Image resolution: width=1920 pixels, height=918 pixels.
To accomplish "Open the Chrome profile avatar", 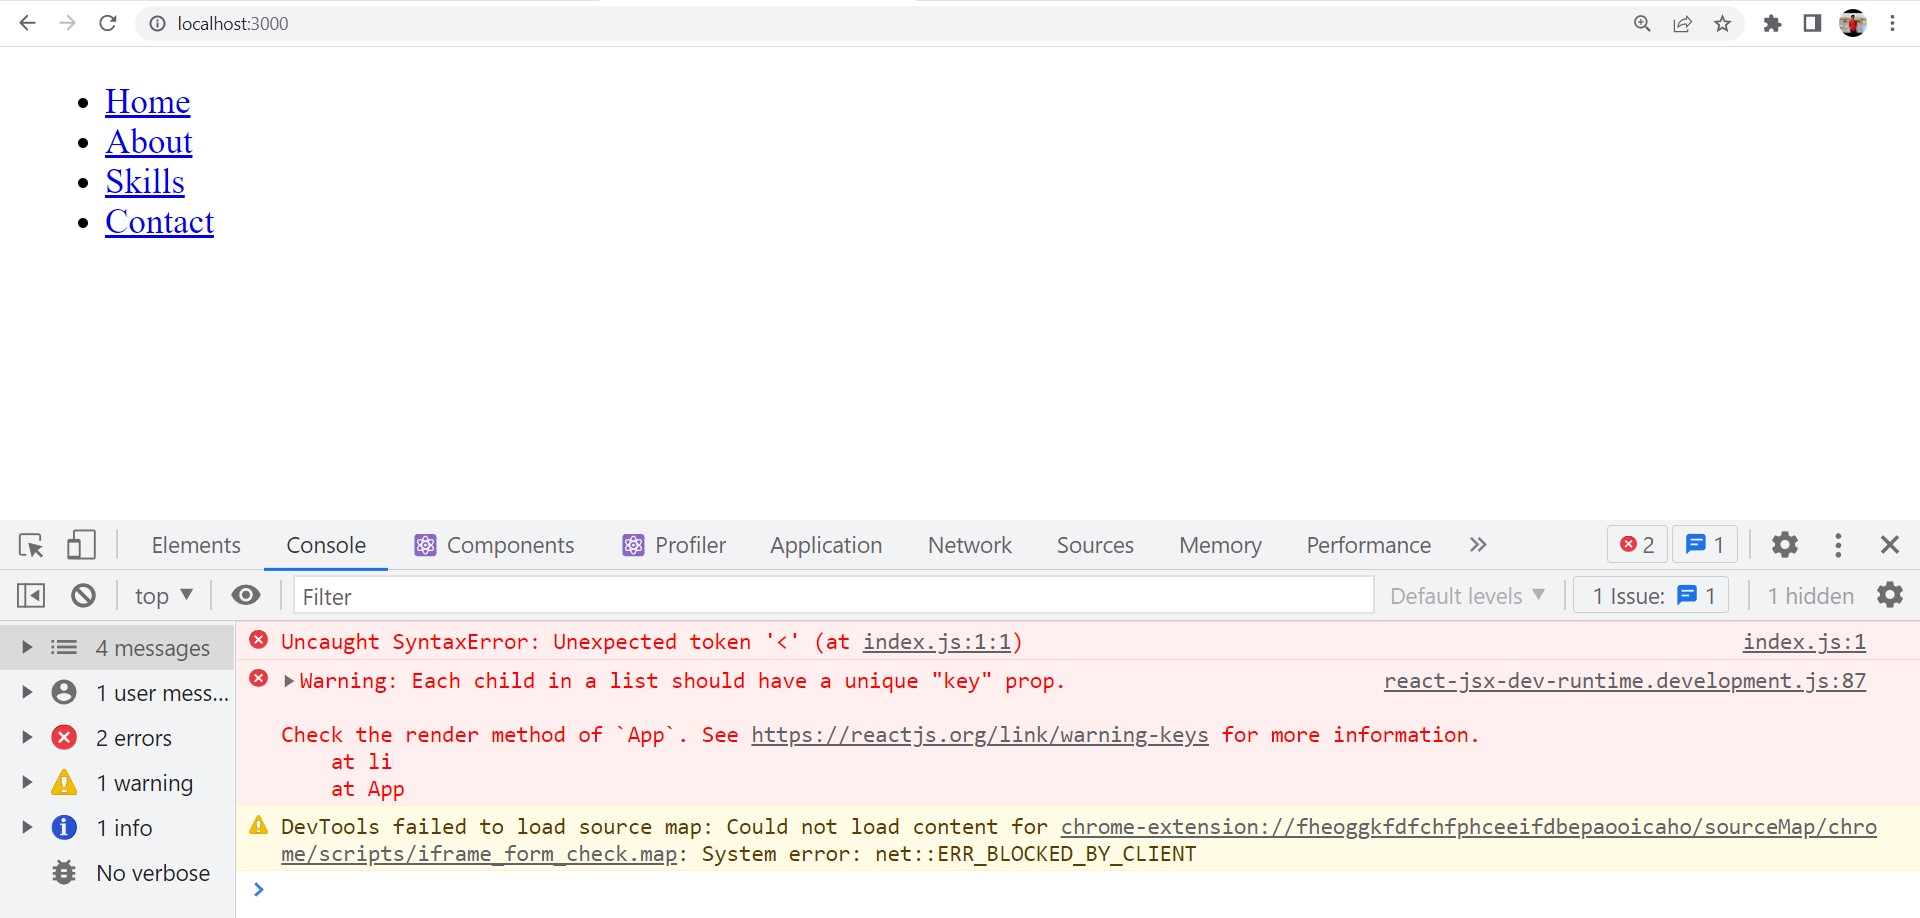I will pyautogui.click(x=1853, y=23).
